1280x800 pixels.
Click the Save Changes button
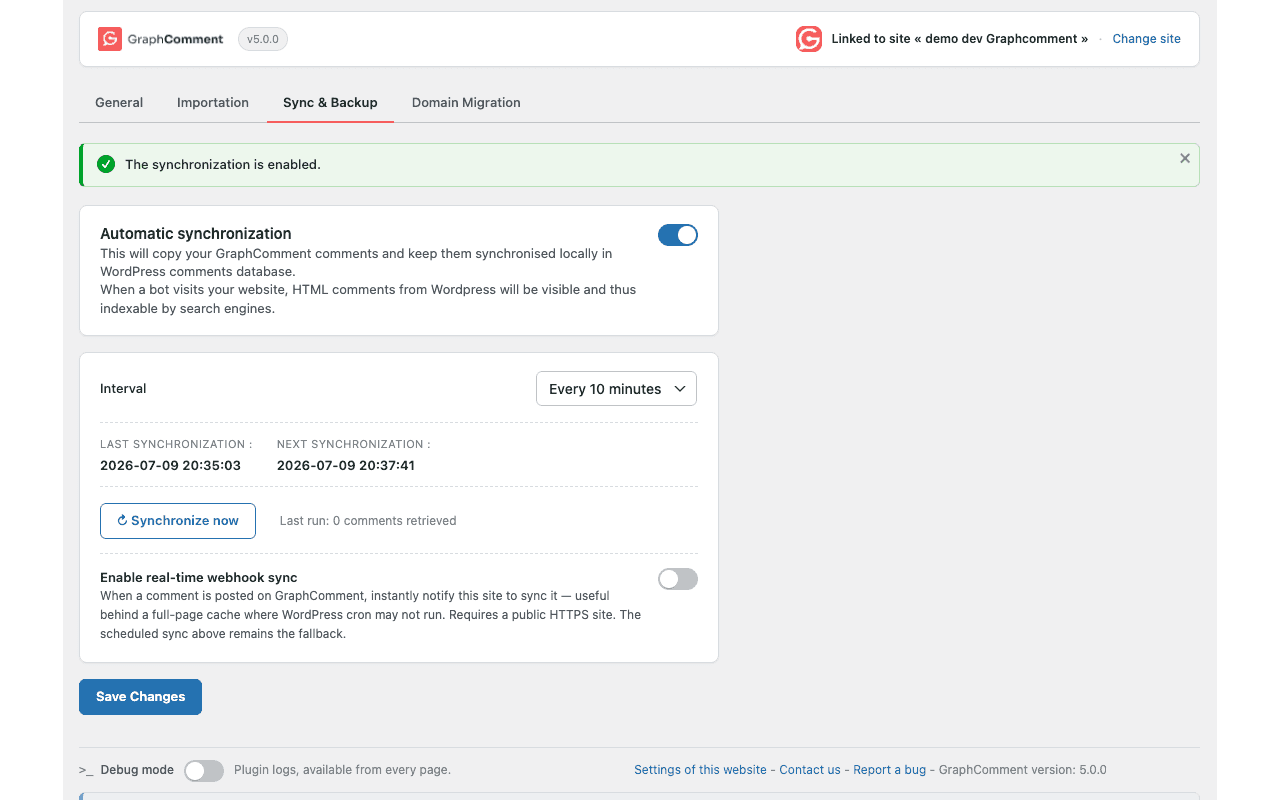pyautogui.click(x=140, y=697)
